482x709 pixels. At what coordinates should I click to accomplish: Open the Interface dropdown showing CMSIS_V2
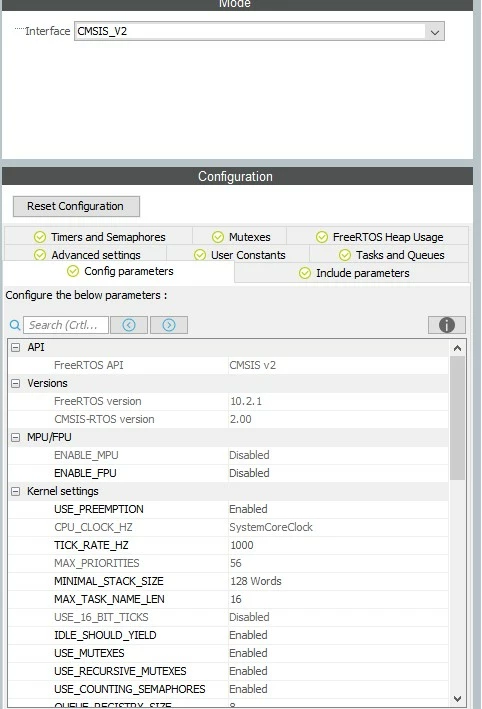click(x=259, y=31)
